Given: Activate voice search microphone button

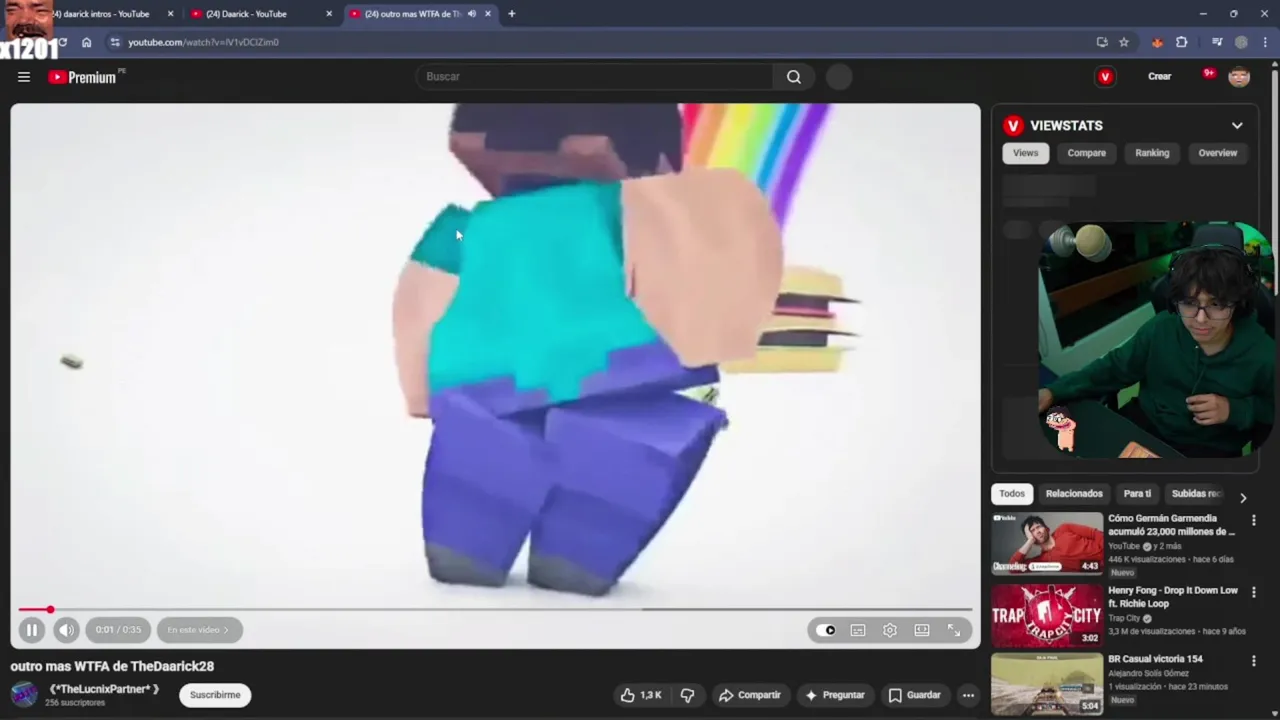Looking at the screenshot, I should click(839, 77).
